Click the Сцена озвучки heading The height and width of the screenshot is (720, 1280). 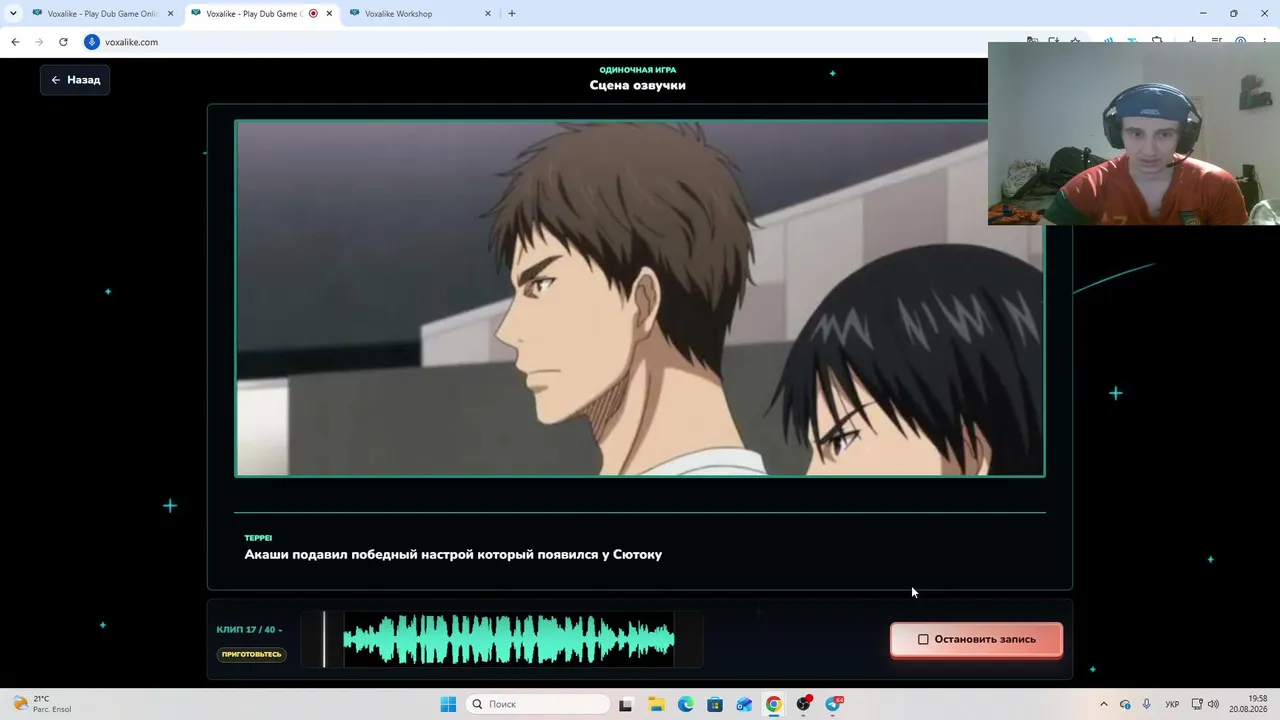pyautogui.click(x=638, y=85)
